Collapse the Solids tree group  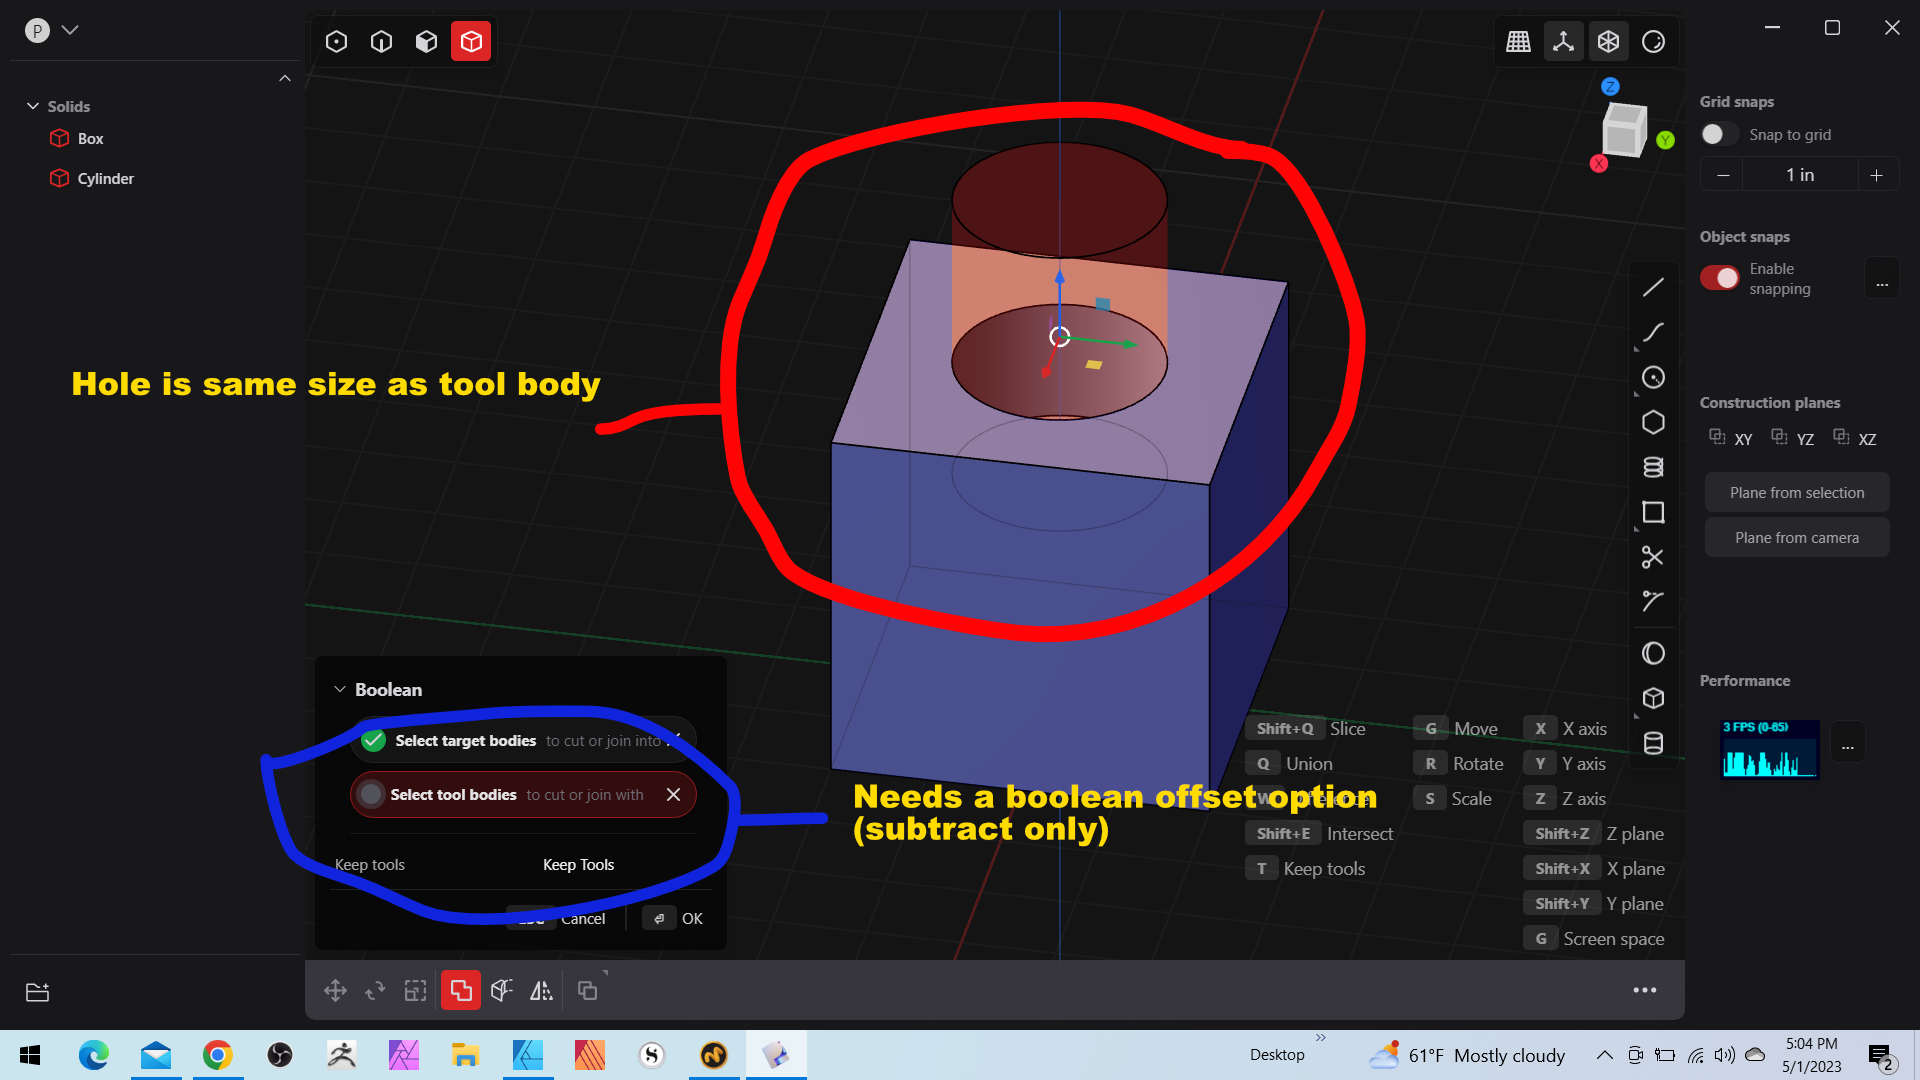click(33, 106)
